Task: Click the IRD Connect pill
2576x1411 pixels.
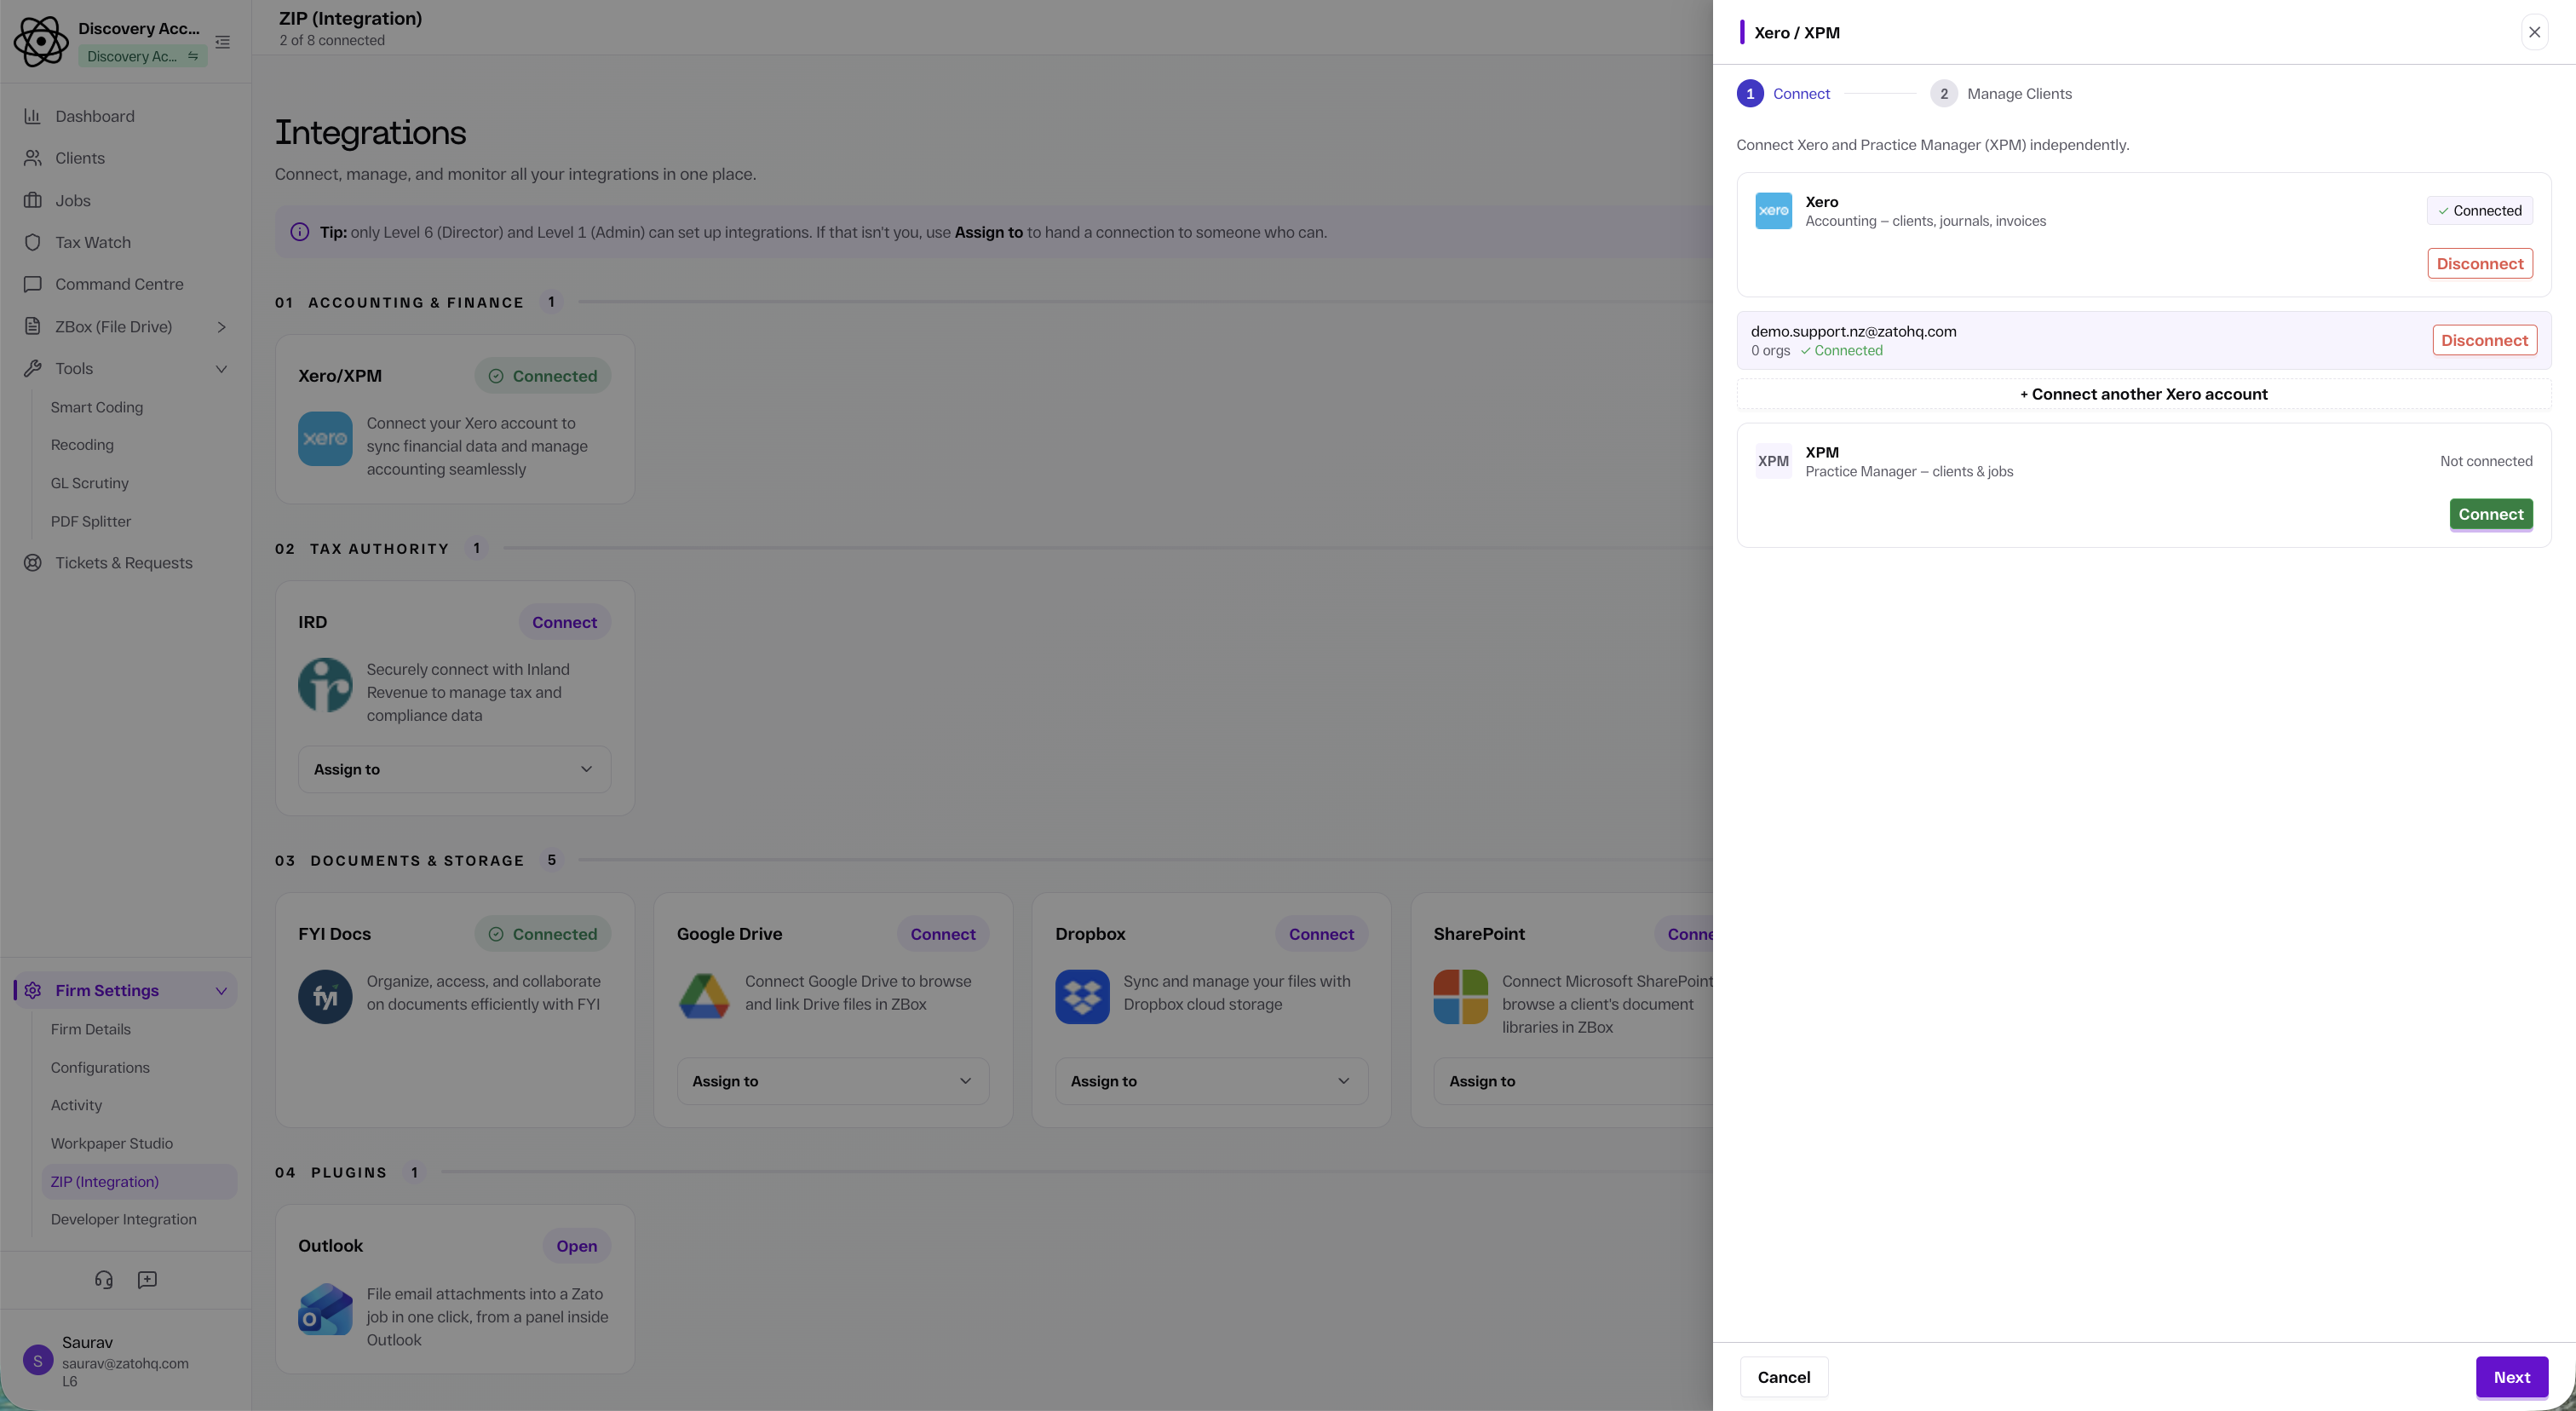Action: pos(564,622)
